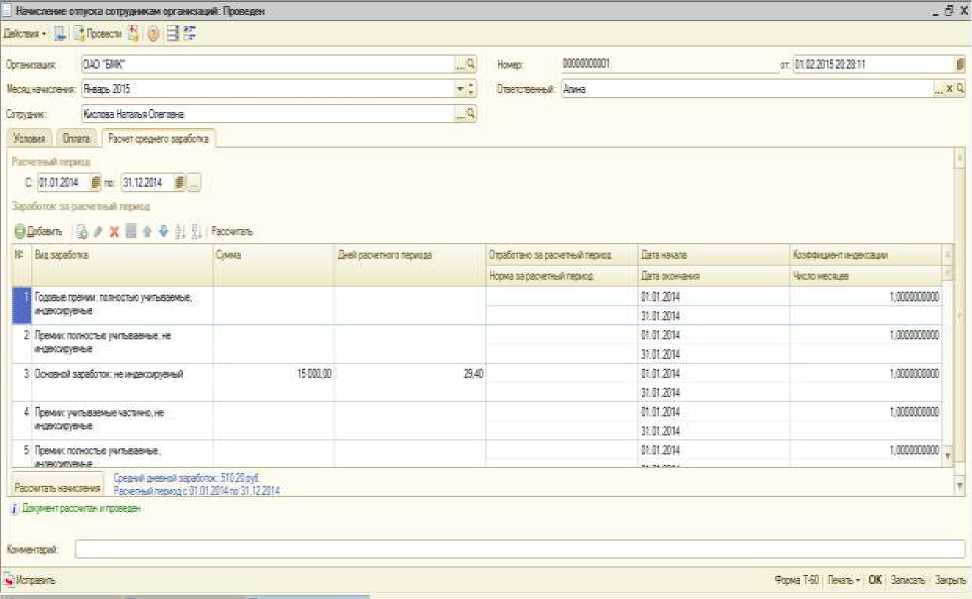This screenshot has width=972, height=599.
Task: Clear the Ответственный field with X icon
Action: tap(948, 89)
